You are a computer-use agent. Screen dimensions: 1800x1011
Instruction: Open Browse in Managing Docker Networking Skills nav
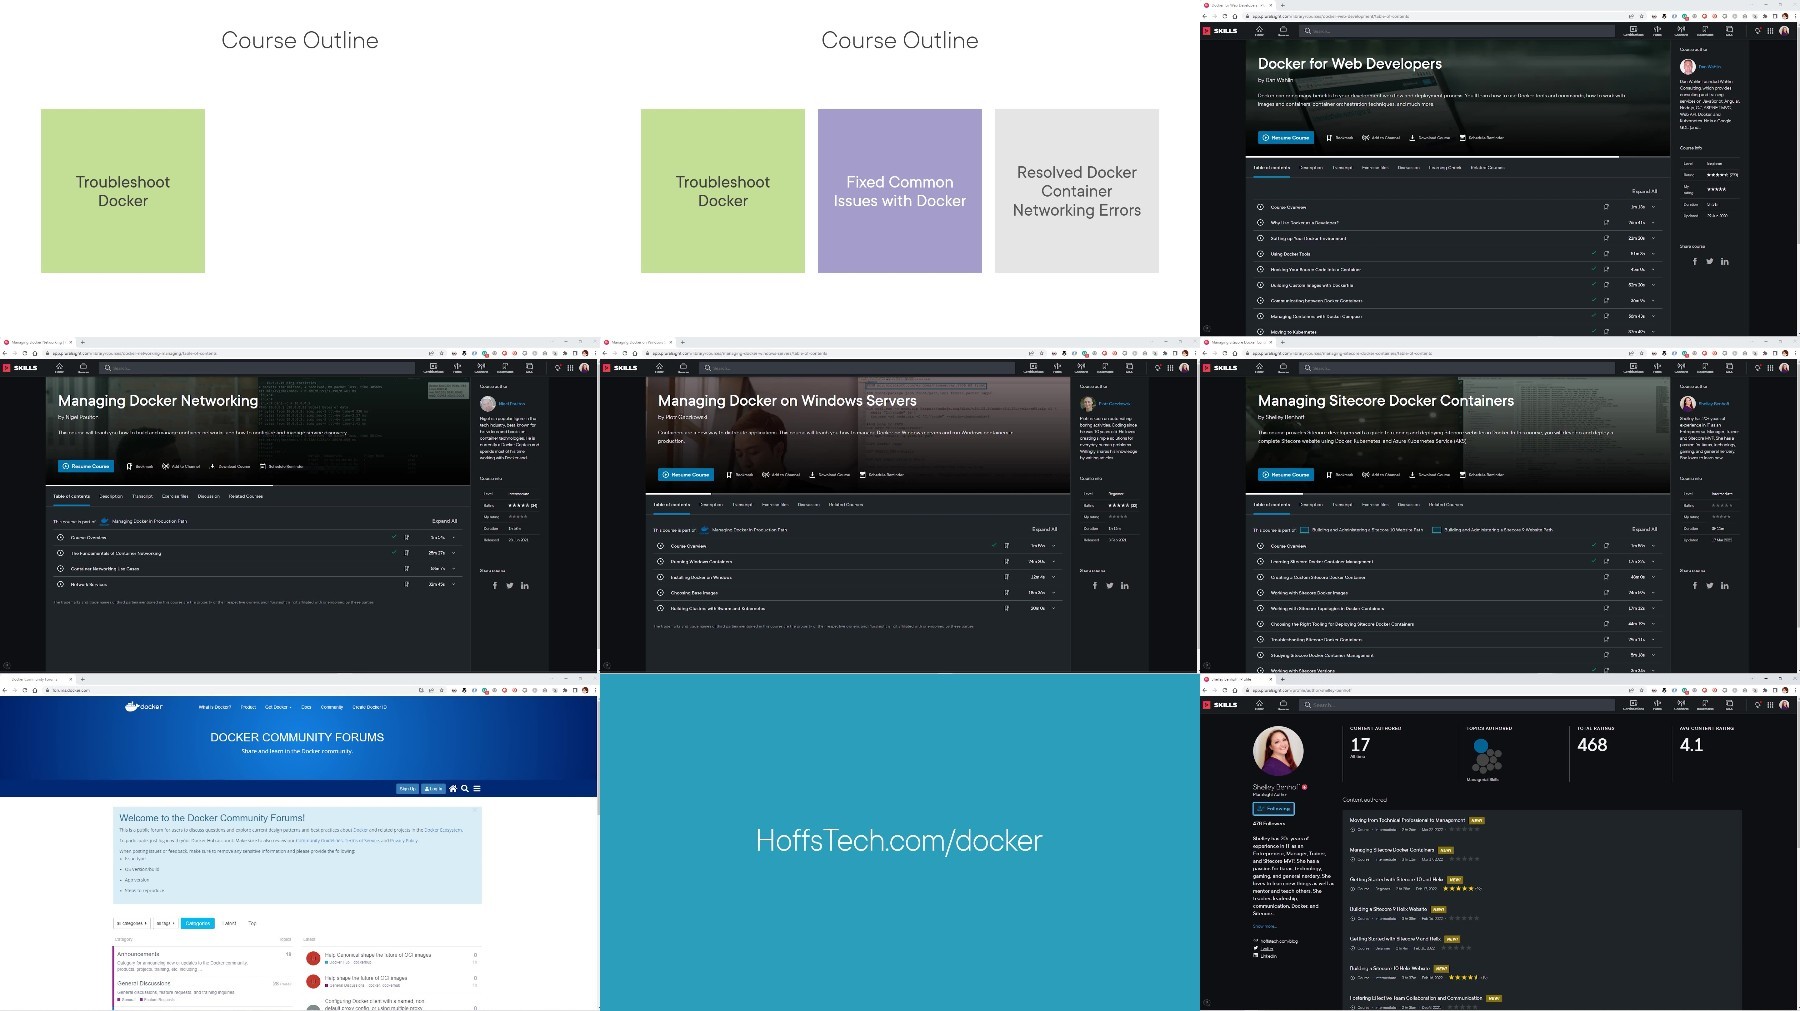(84, 368)
